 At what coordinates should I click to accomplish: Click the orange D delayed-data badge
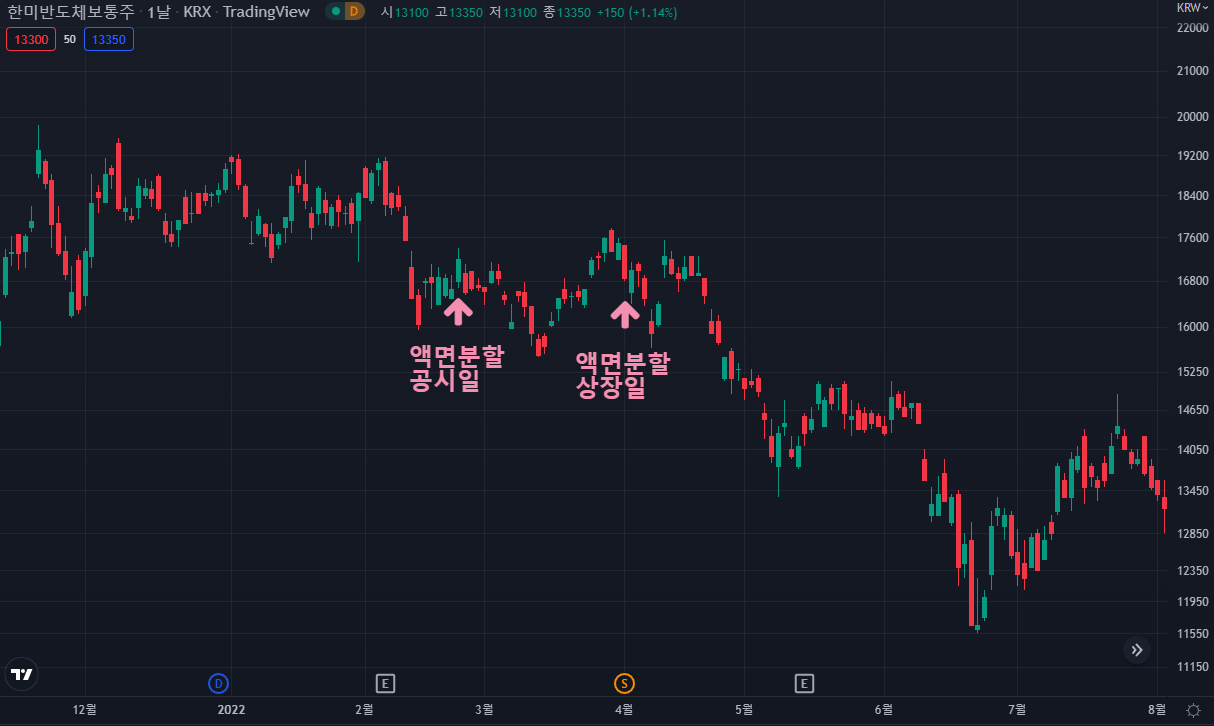(355, 12)
